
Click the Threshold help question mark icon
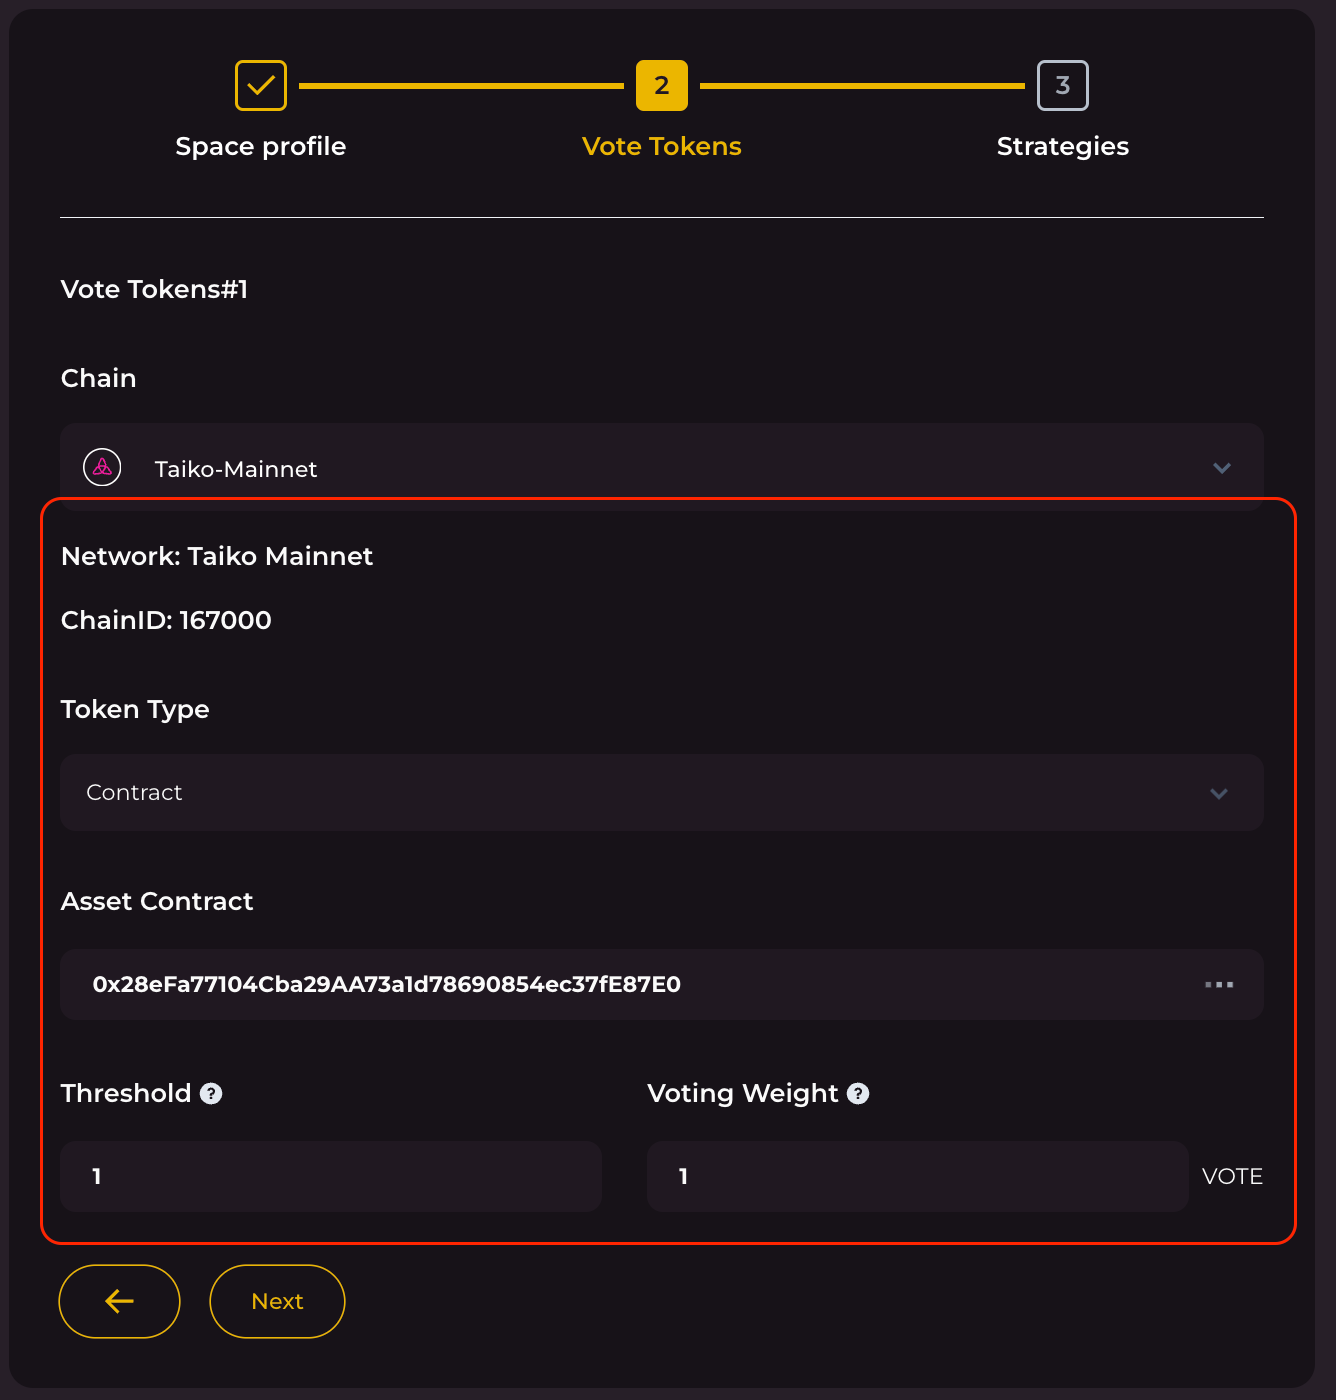[x=211, y=1093]
